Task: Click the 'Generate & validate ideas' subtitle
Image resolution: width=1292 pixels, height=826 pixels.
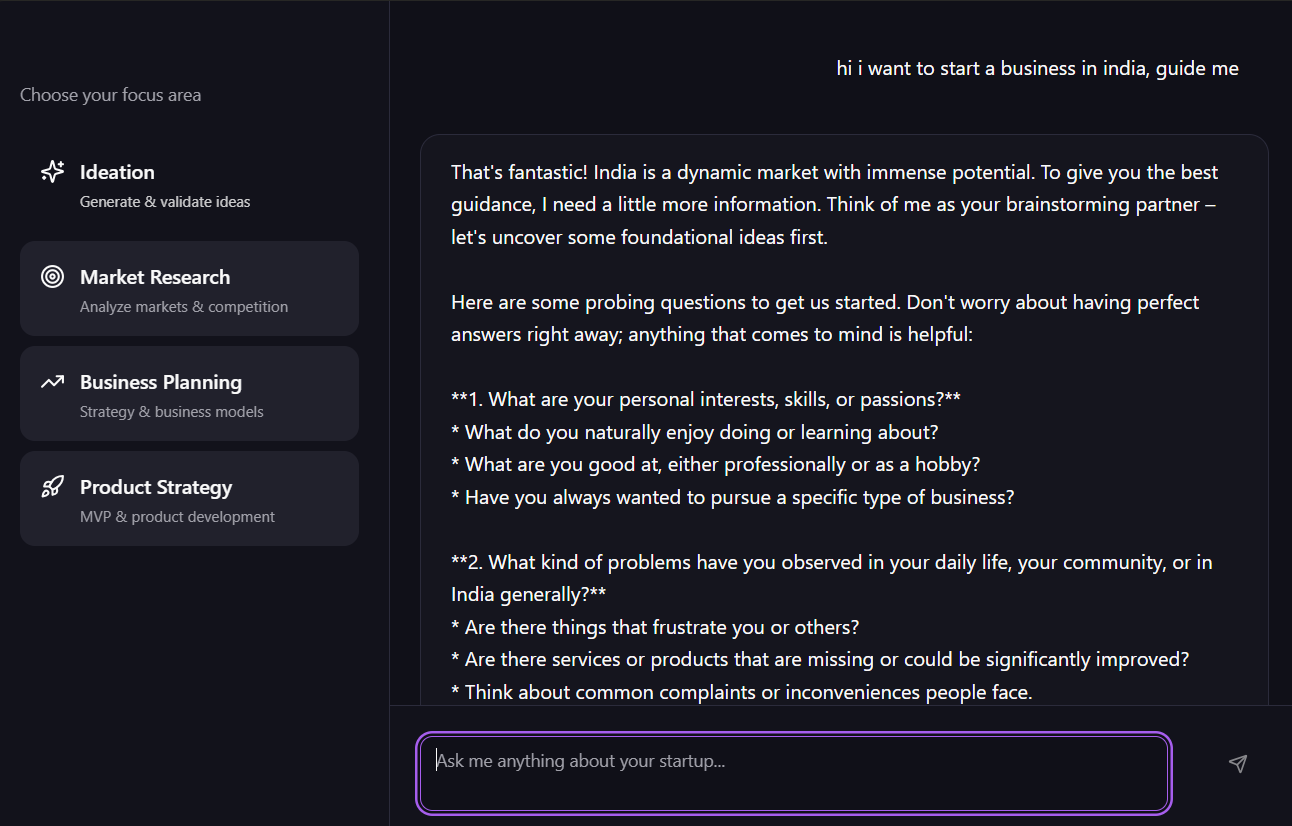Action: pyautogui.click(x=165, y=202)
